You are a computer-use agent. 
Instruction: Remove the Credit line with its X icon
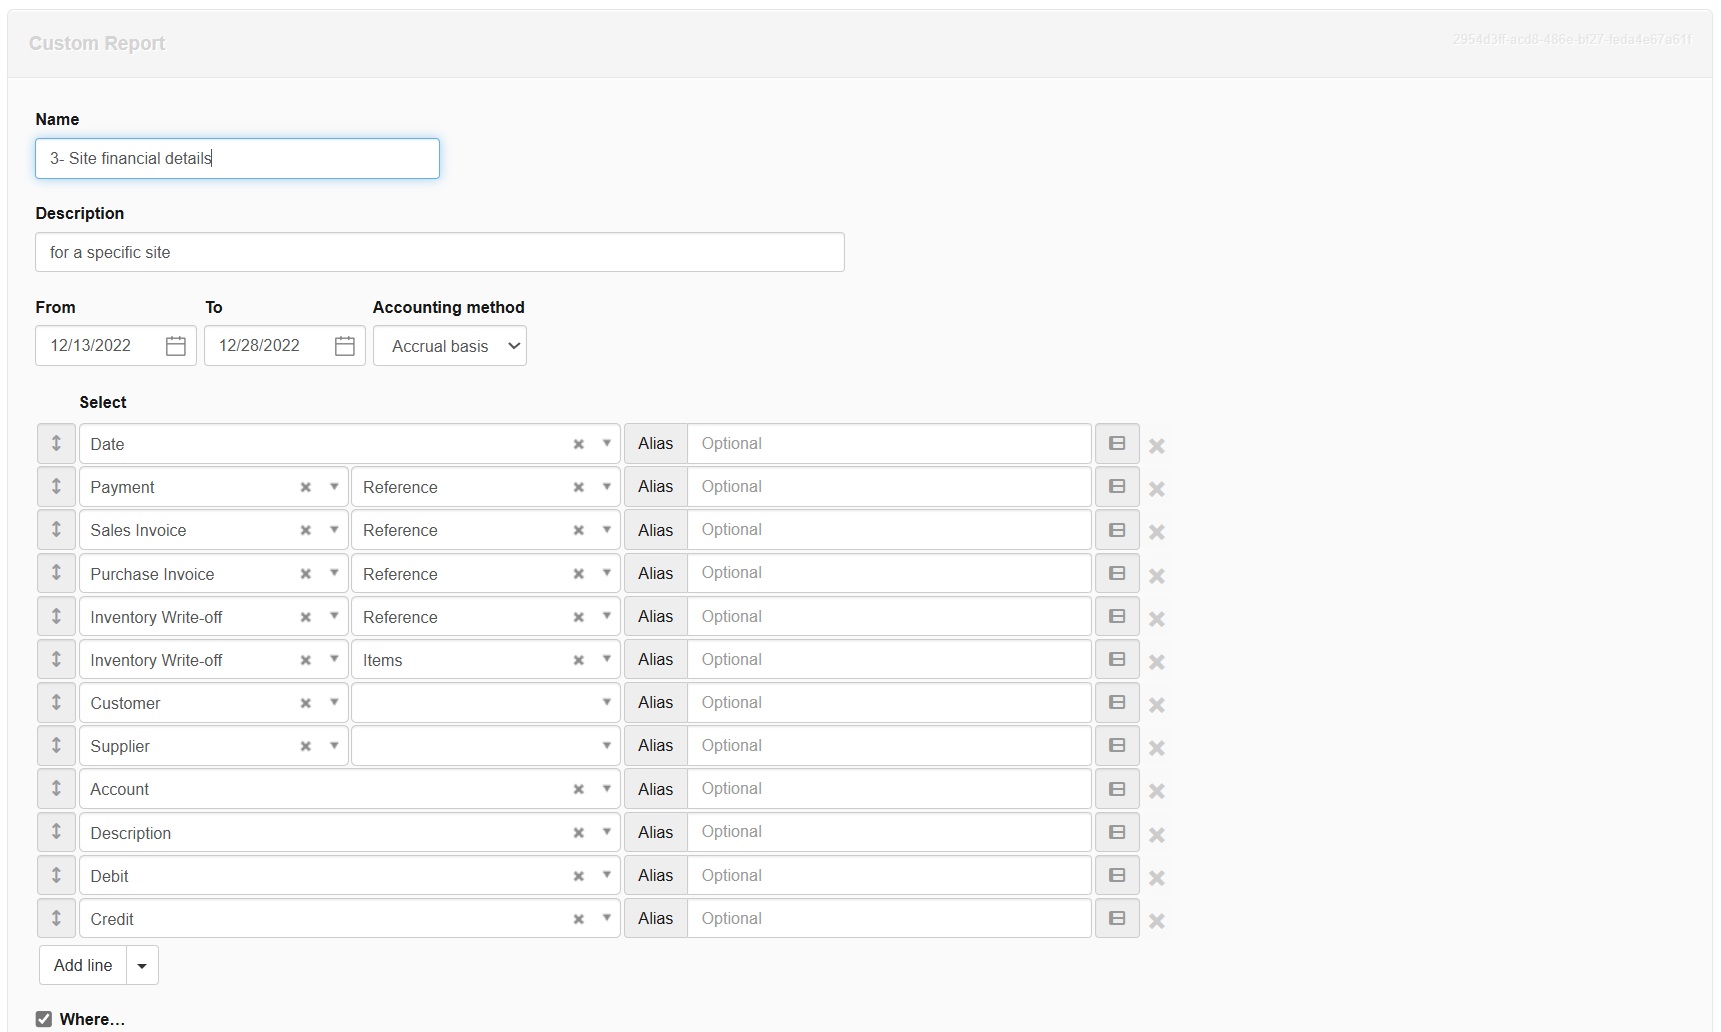1157,921
